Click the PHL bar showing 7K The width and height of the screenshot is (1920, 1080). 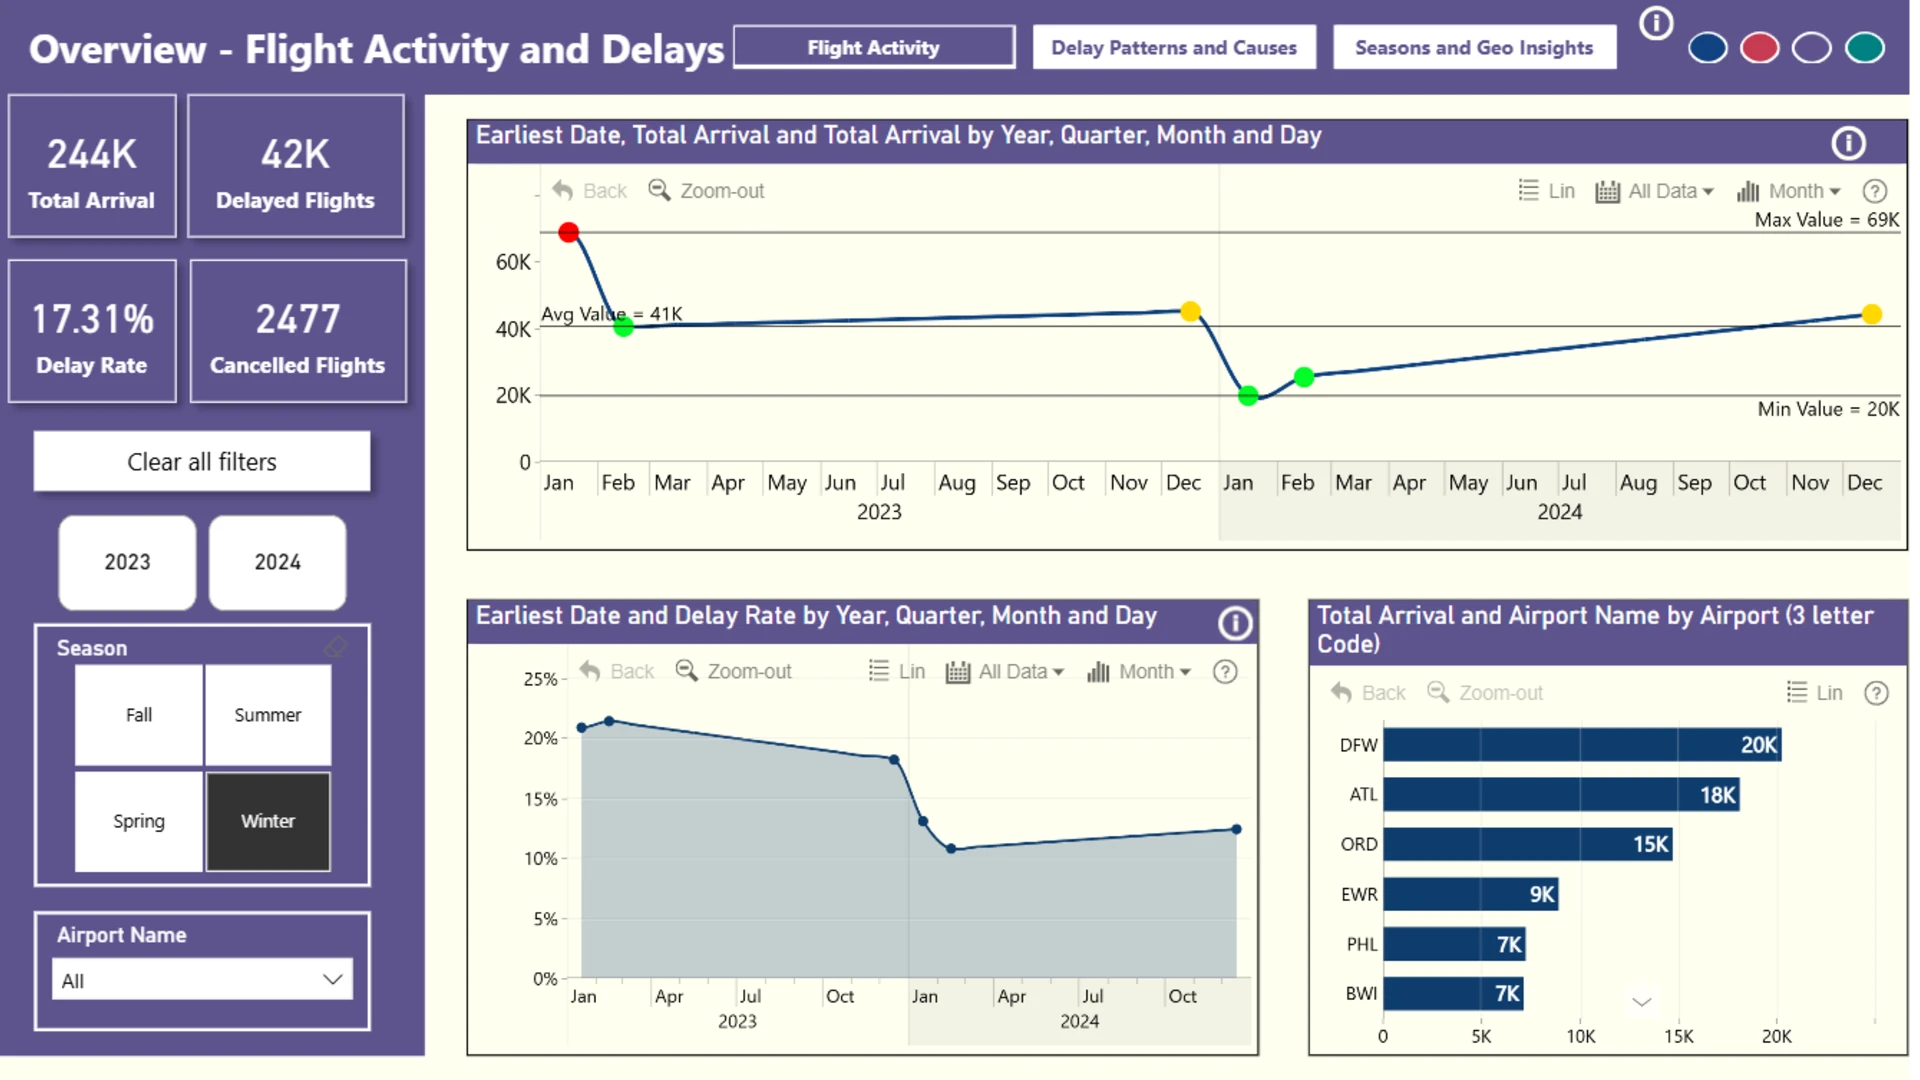(x=1455, y=944)
